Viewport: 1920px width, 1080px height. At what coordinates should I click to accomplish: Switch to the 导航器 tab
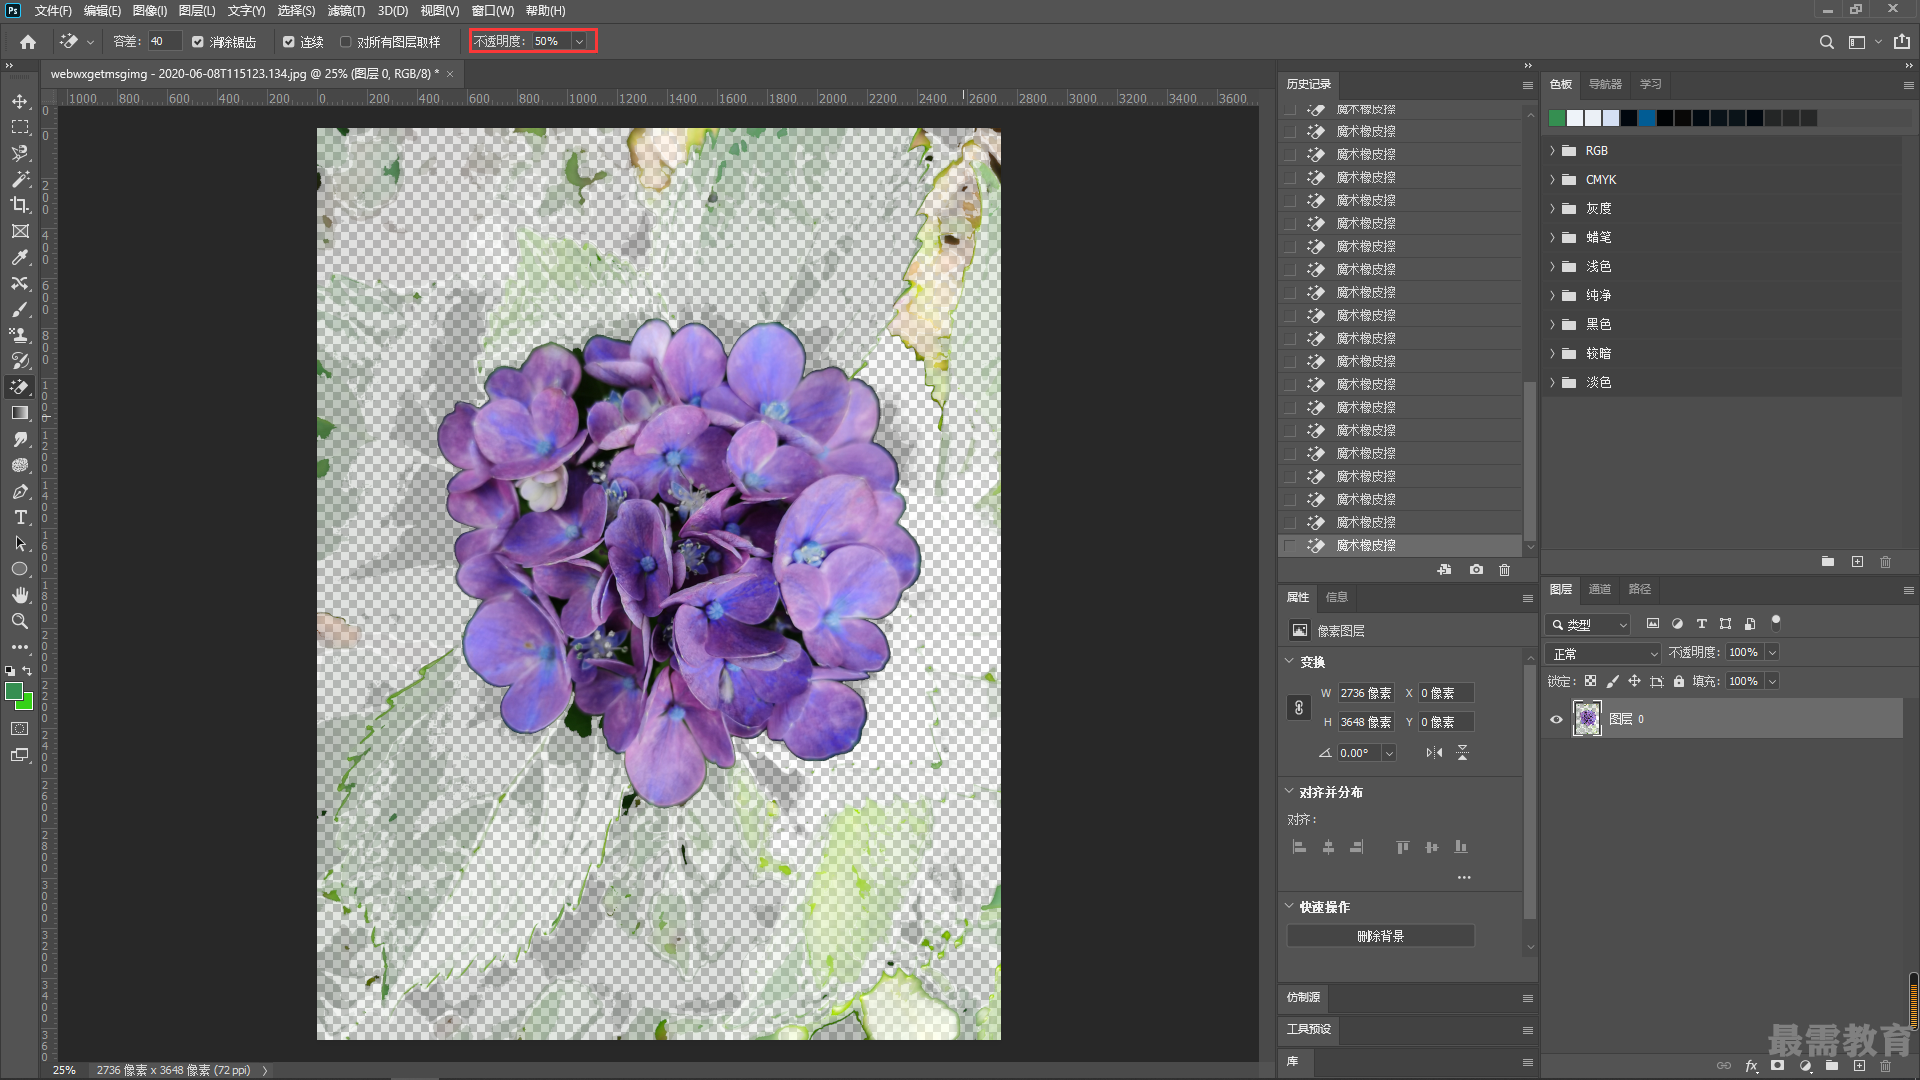[1605, 84]
